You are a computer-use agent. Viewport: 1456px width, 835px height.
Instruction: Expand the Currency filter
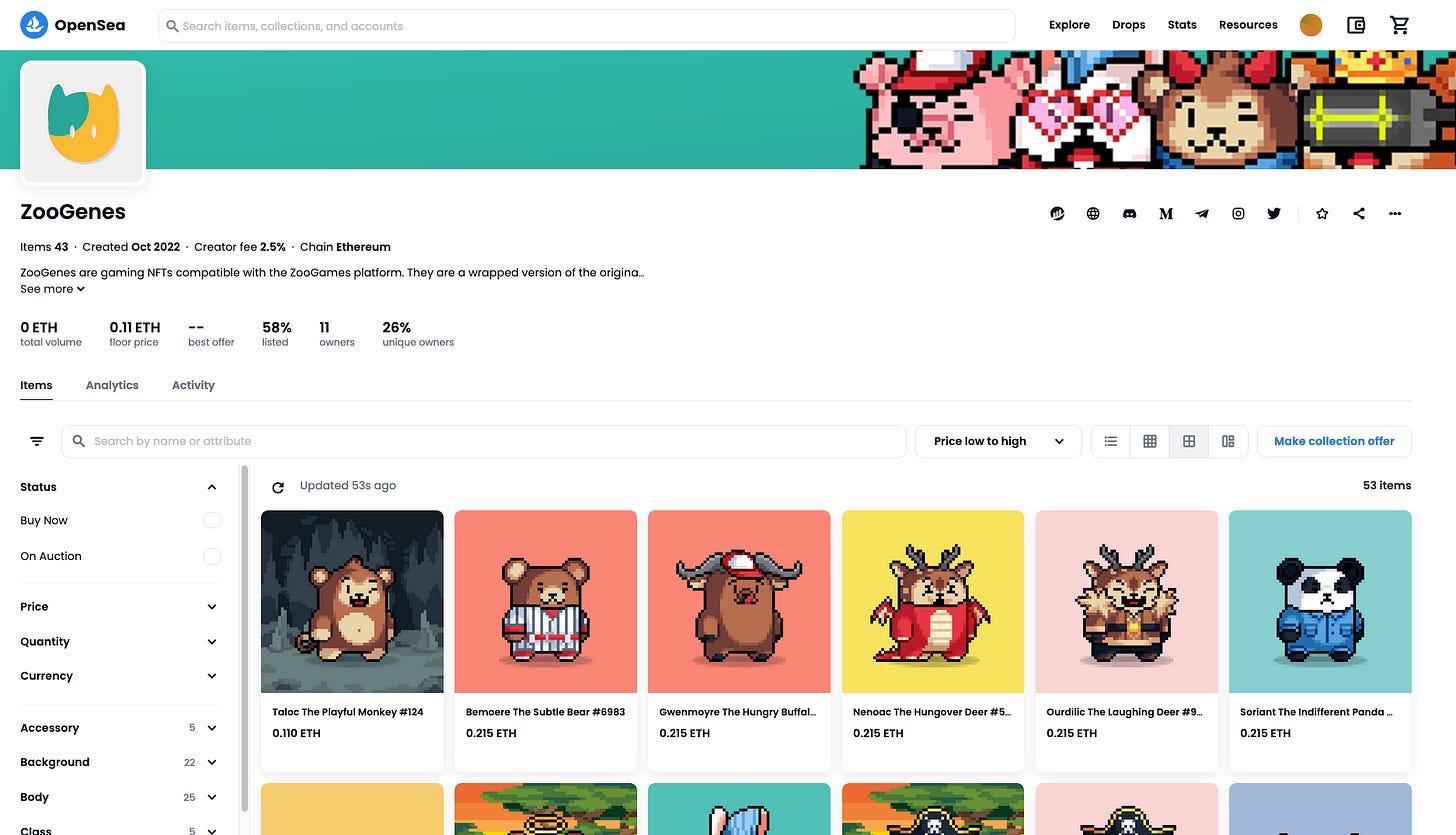pyautogui.click(x=120, y=676)
